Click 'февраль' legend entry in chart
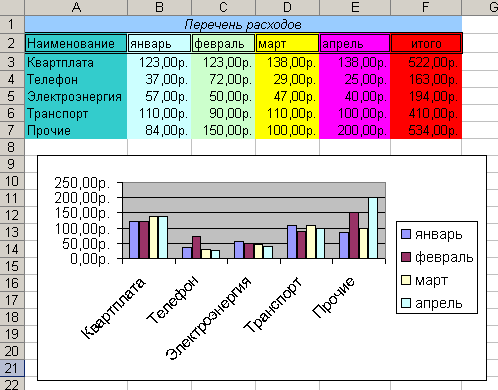The width and height of the screenshot is (498, 390). click(x=437, y=257)
